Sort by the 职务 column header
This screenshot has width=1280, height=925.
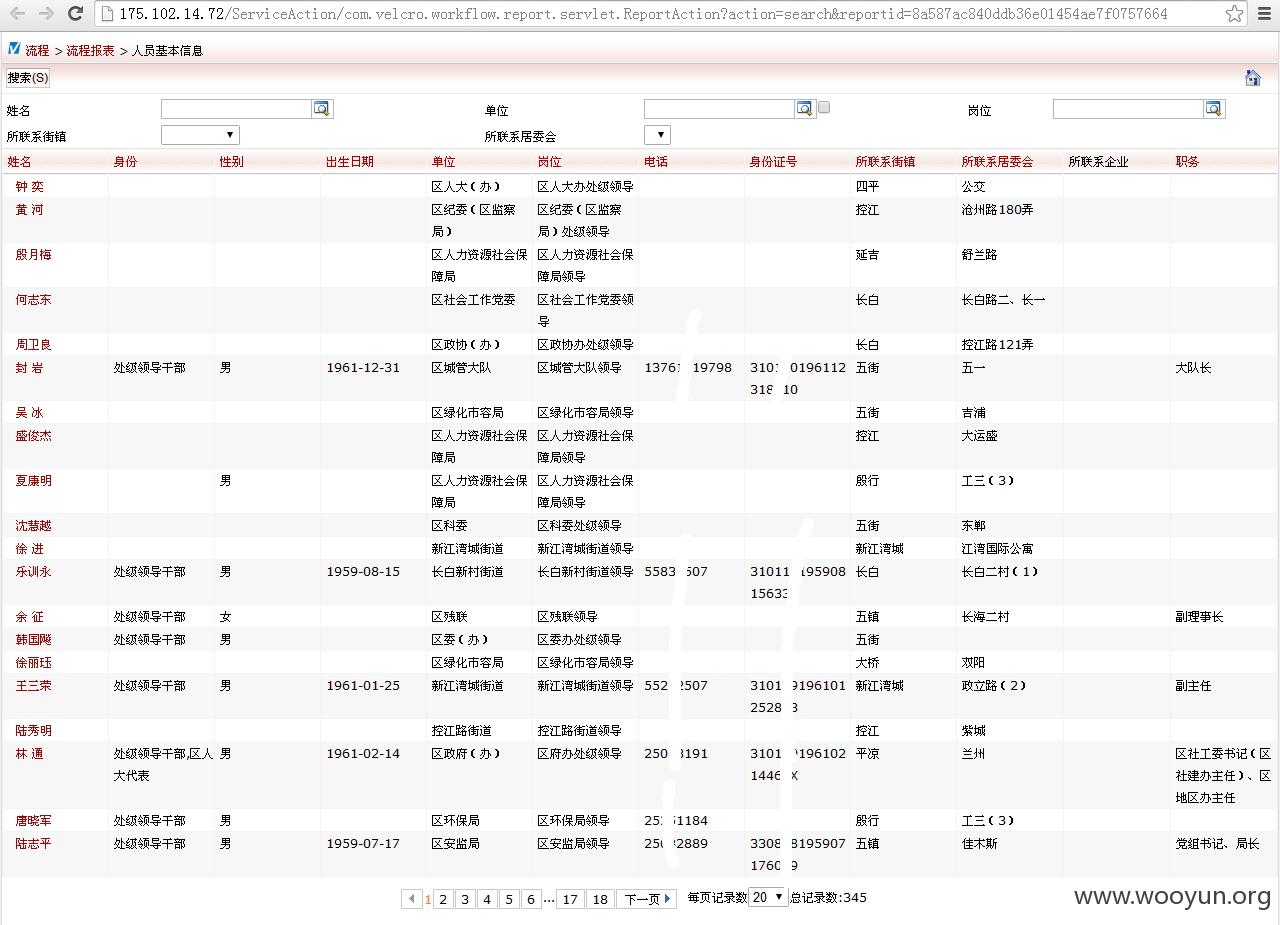click(x=1187, y=162)
